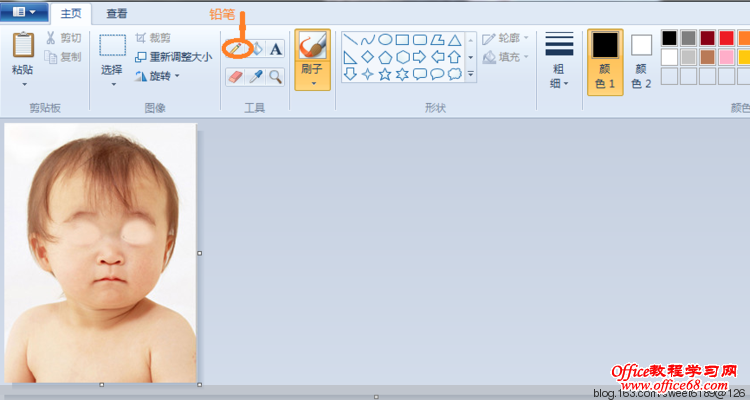The width and height of the screenshot is (750, 400).
Task: Select the Pencil tool
Action: pos(236,48)
